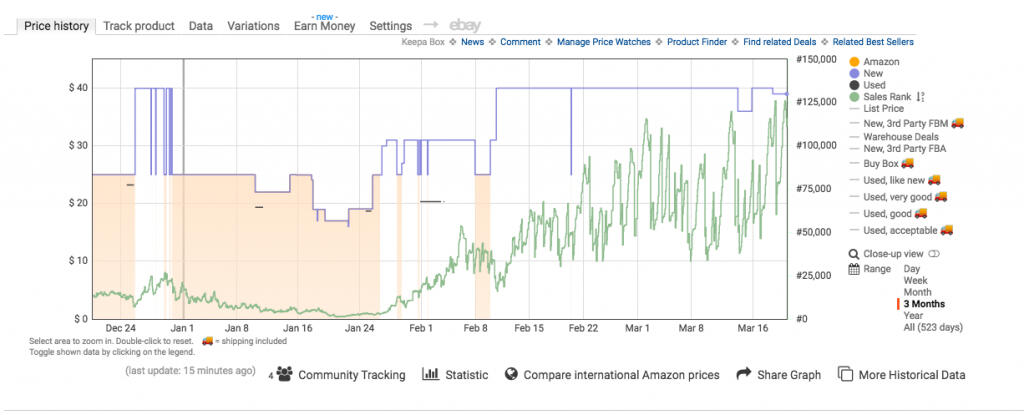
Task: Click the Manage Price Watches link
Action: [603, 42]
